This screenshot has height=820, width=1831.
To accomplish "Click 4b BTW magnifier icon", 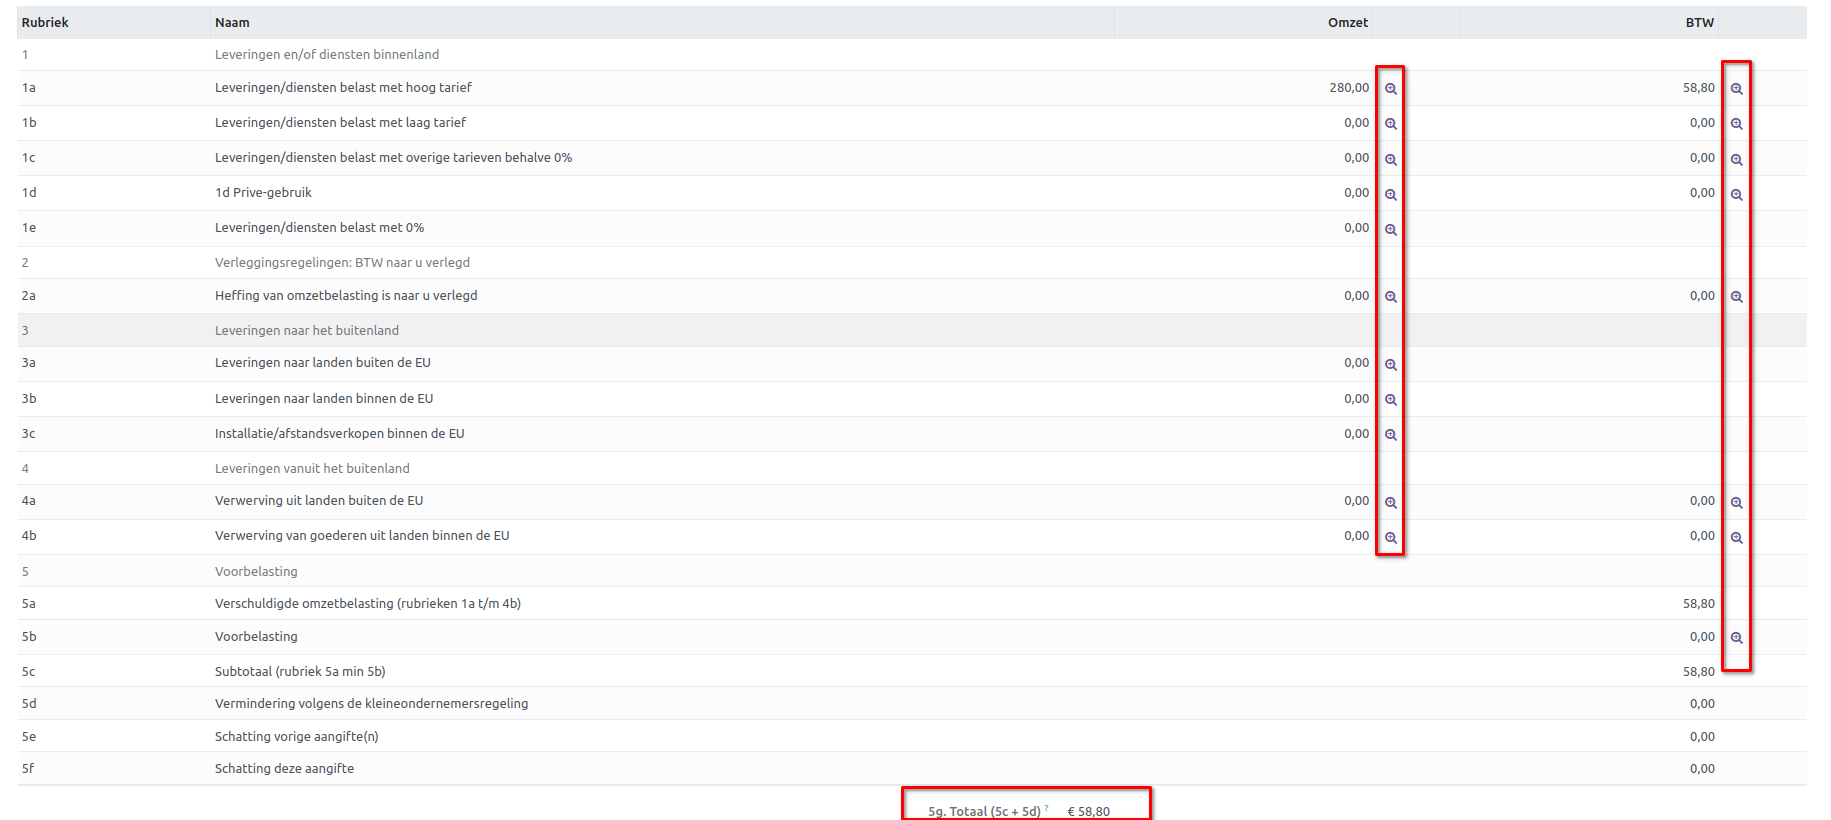I will pos(1736,538).
